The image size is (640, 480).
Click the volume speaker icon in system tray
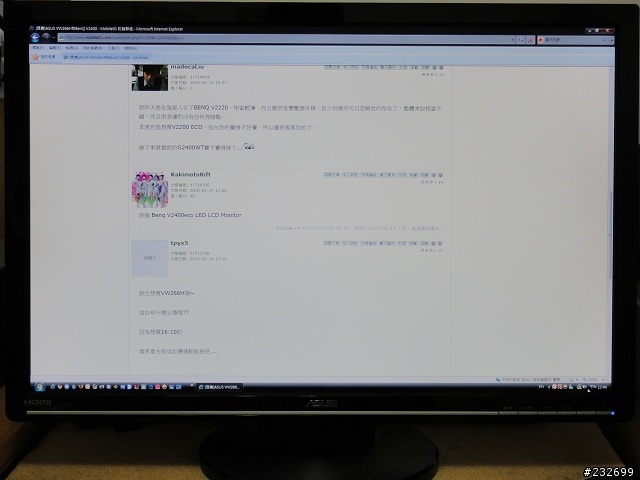(x=584, y=387)
